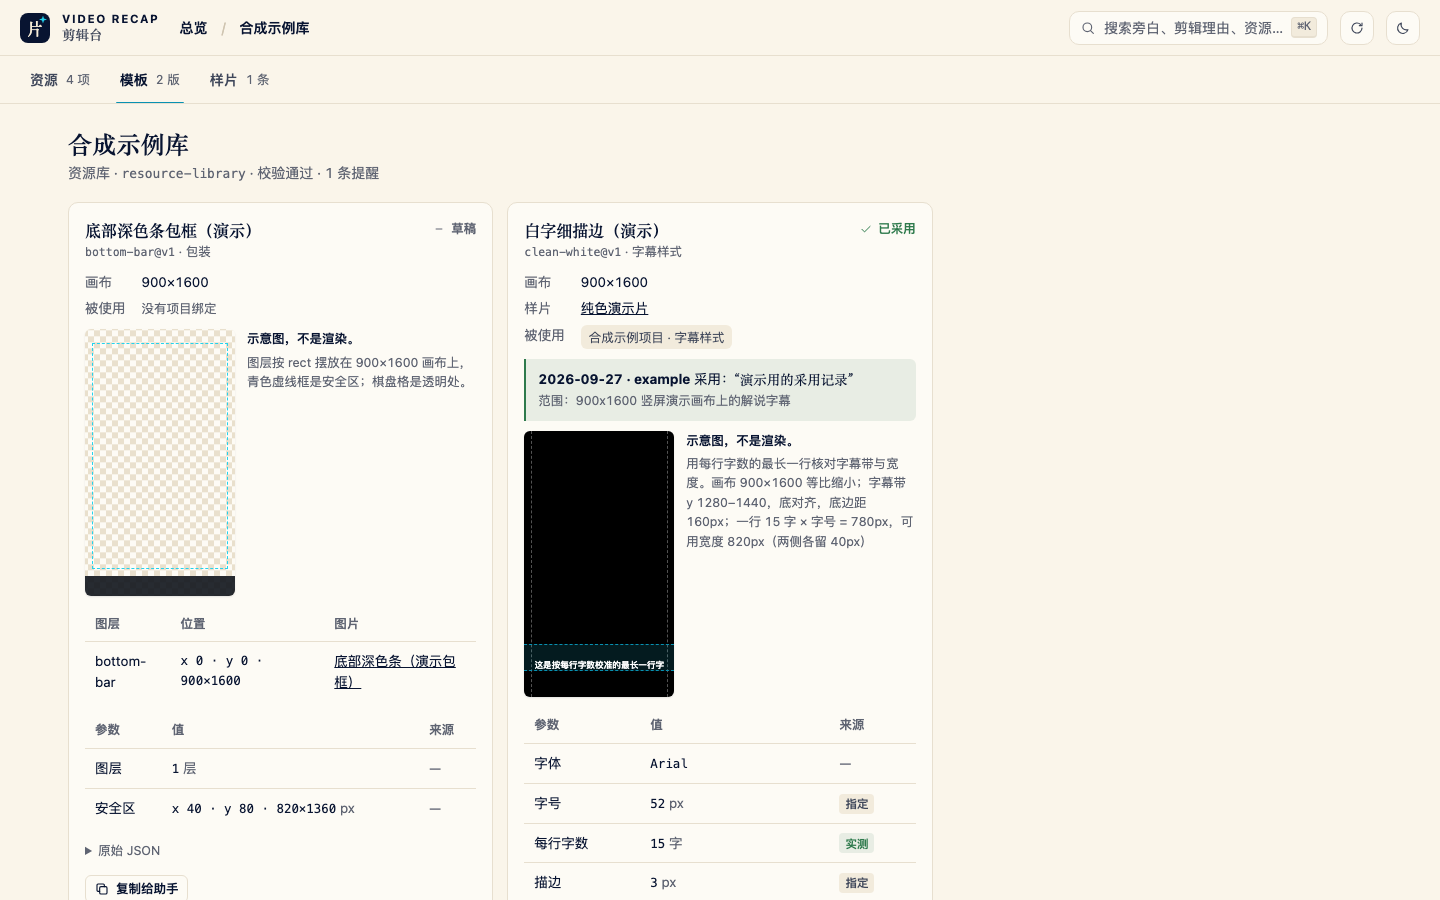
Task: Click the 合成示例库 page heading
Action: [128, 145]
